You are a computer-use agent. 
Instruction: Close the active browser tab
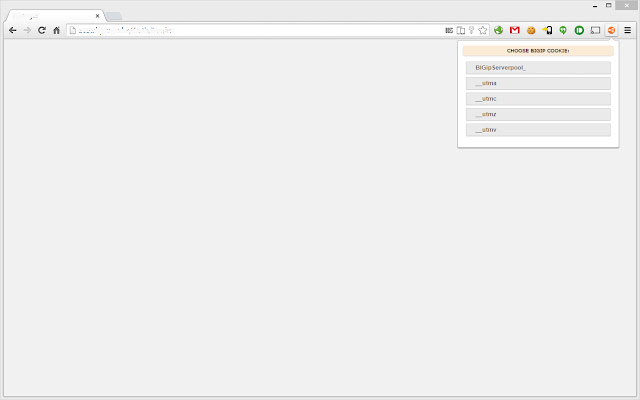(x=98, y=16)
